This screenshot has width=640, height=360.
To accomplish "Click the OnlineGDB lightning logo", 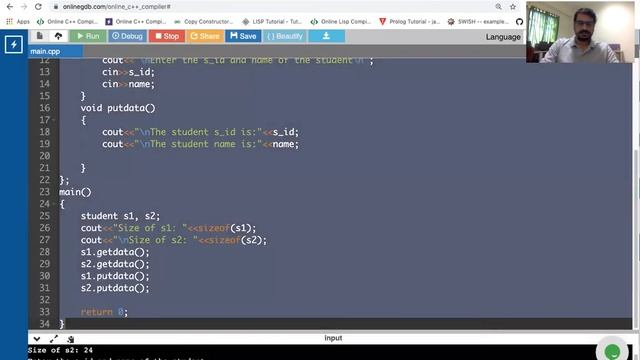I will (14, 44).
